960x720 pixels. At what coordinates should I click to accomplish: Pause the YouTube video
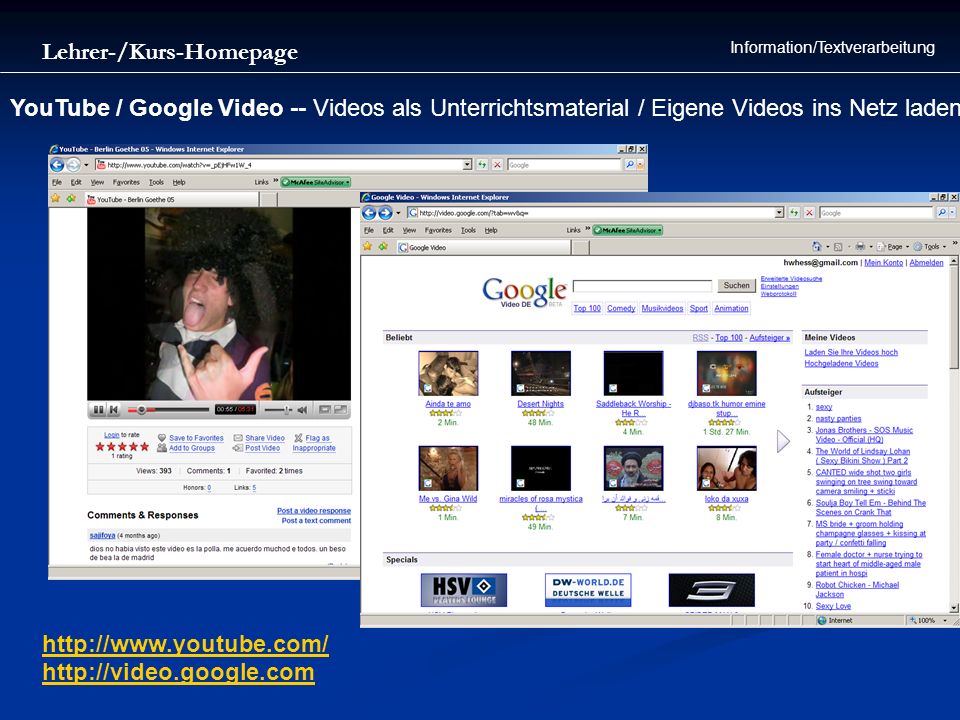(x=98, y=410)
